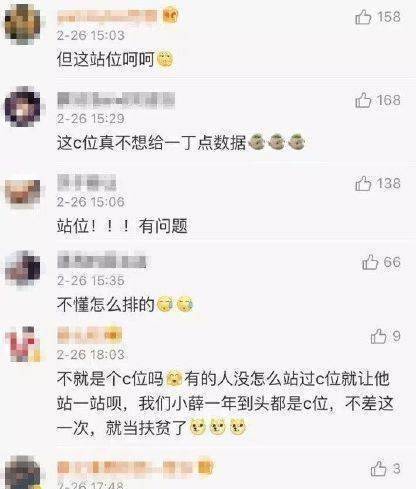Select comment 这c位真不想给一丁点数据
This screenshot has width=416, height=489.
point(151,143)
